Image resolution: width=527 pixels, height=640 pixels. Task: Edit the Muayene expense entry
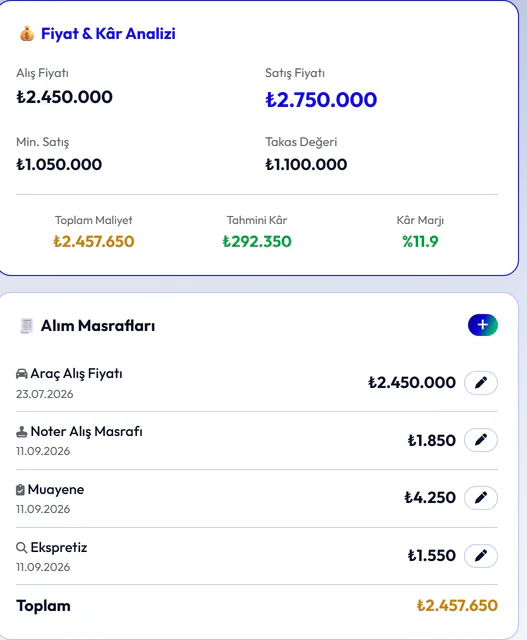(481, 498)
